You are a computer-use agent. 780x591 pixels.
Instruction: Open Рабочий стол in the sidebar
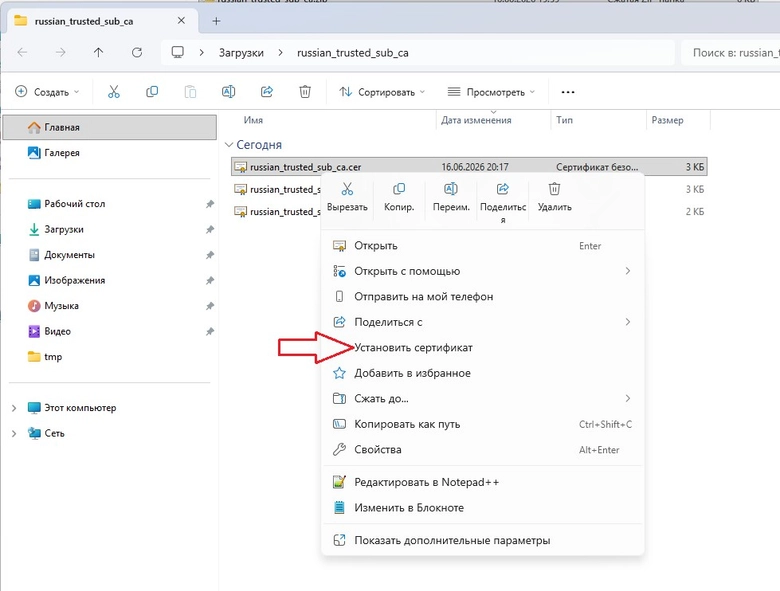pos(109,204)
